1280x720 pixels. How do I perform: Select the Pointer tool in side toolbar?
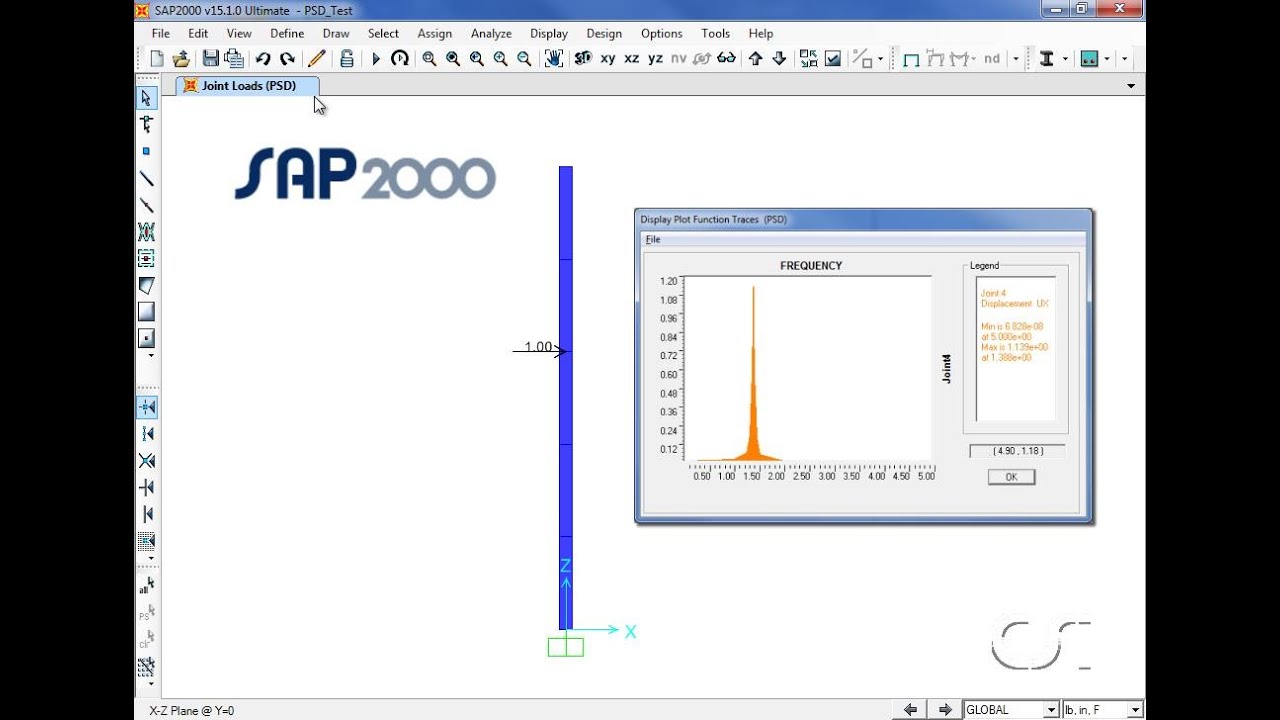146,98
